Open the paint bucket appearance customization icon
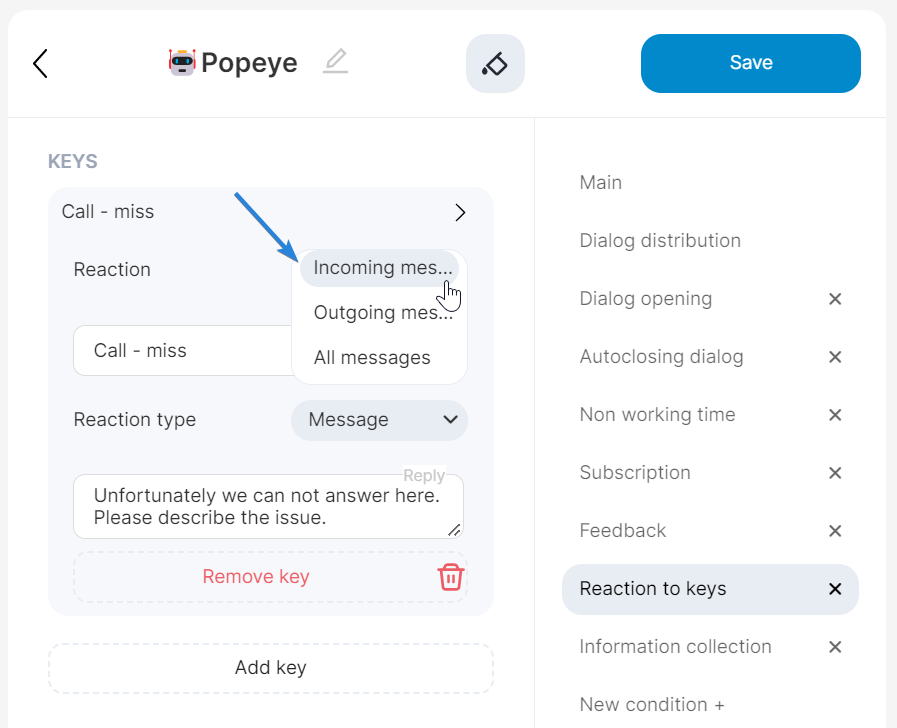897x728 pixels. pos(495,62)
